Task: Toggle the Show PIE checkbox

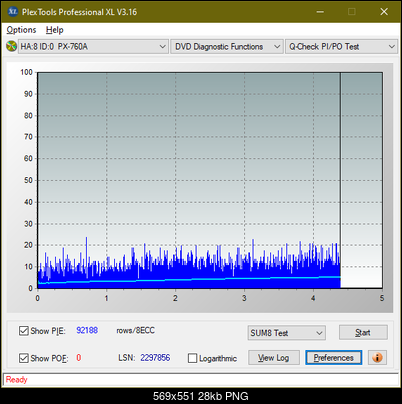Action: click(x=24, y=331)
